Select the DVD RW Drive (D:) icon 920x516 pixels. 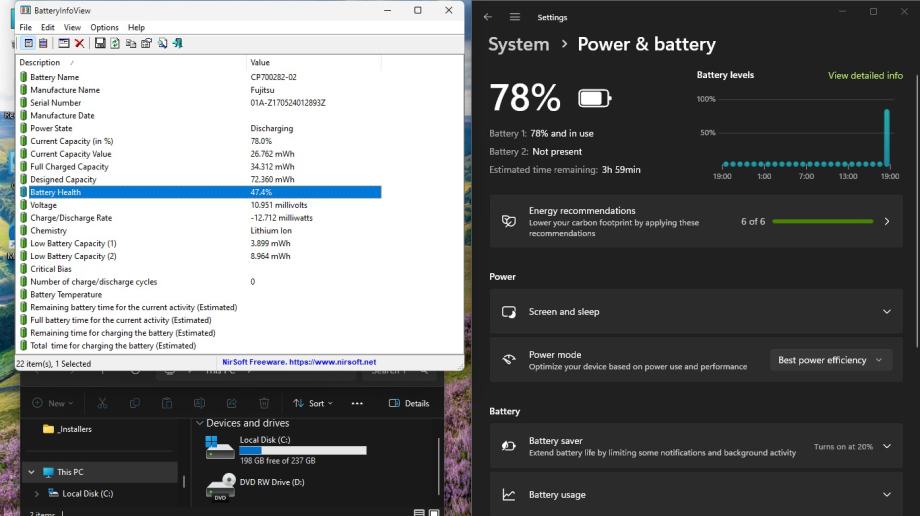(221, 487)
